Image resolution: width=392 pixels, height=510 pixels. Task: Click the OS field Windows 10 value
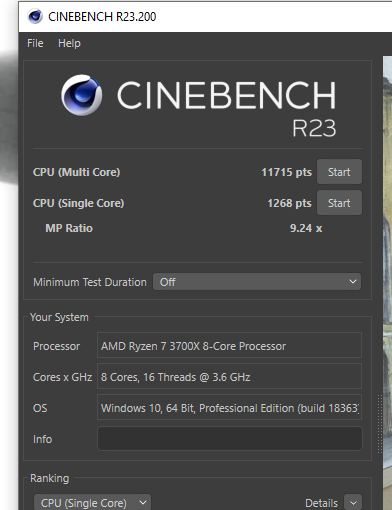(x=229, y=408)
